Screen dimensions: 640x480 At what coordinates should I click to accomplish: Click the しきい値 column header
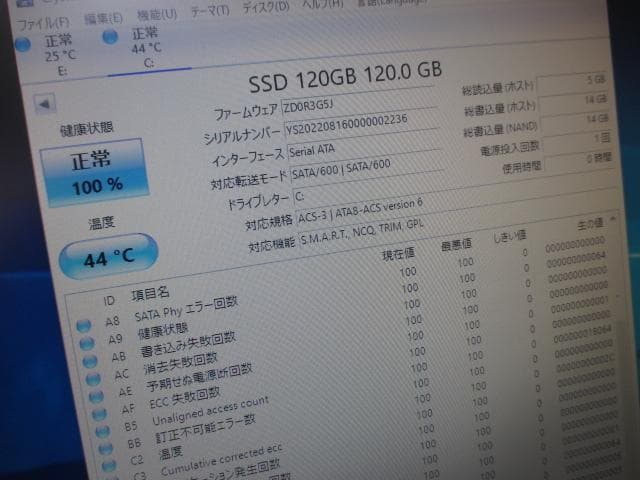[x=509, y=236]
